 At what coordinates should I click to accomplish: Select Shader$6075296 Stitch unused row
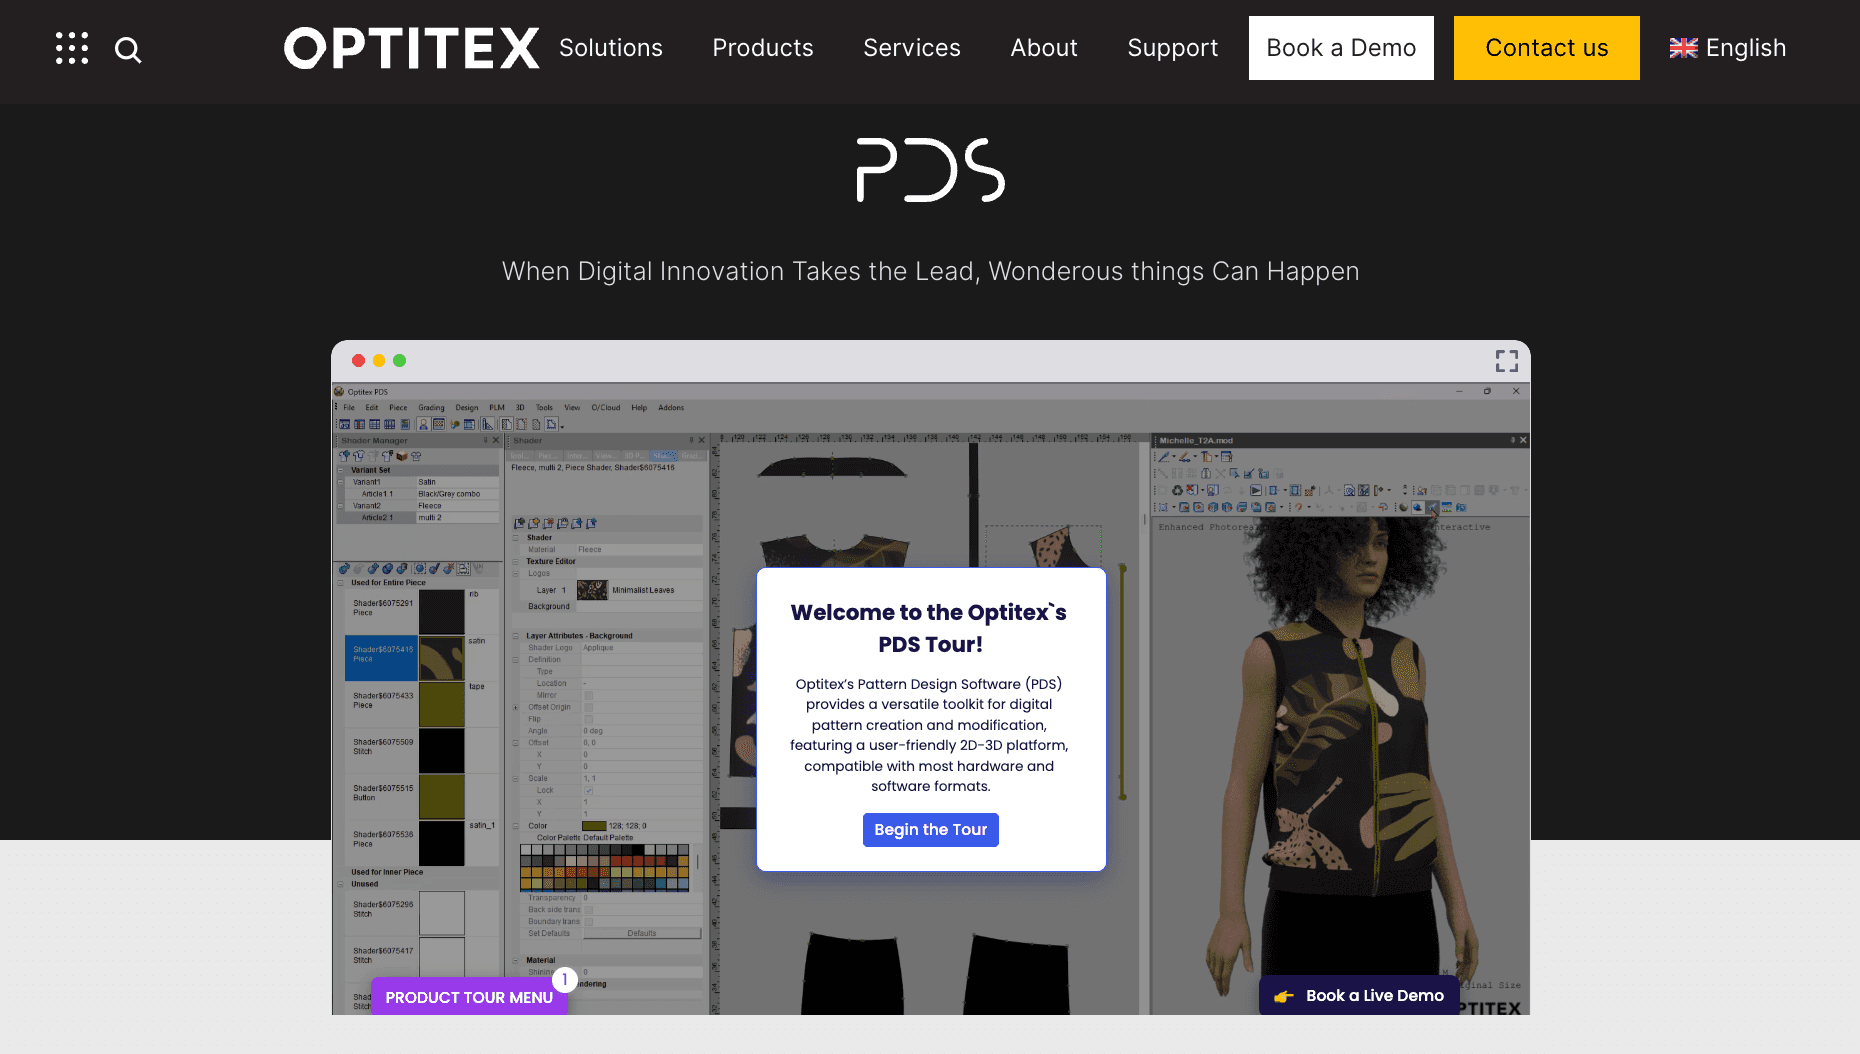tap(421, 913)
